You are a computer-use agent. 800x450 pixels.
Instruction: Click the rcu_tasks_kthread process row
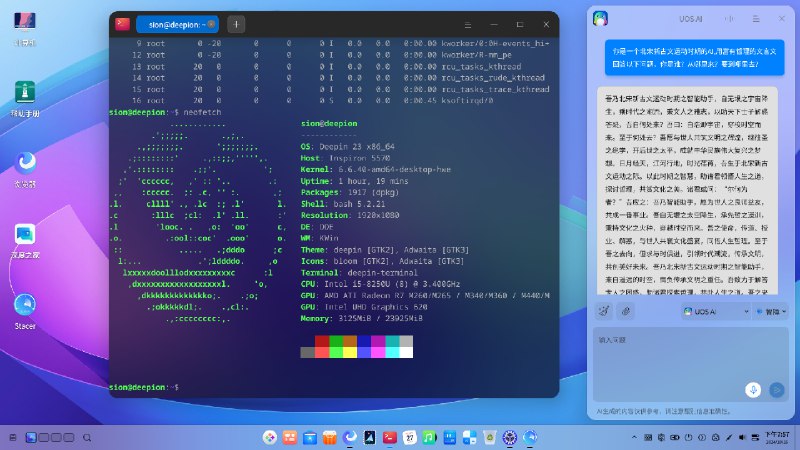(327, 66)
